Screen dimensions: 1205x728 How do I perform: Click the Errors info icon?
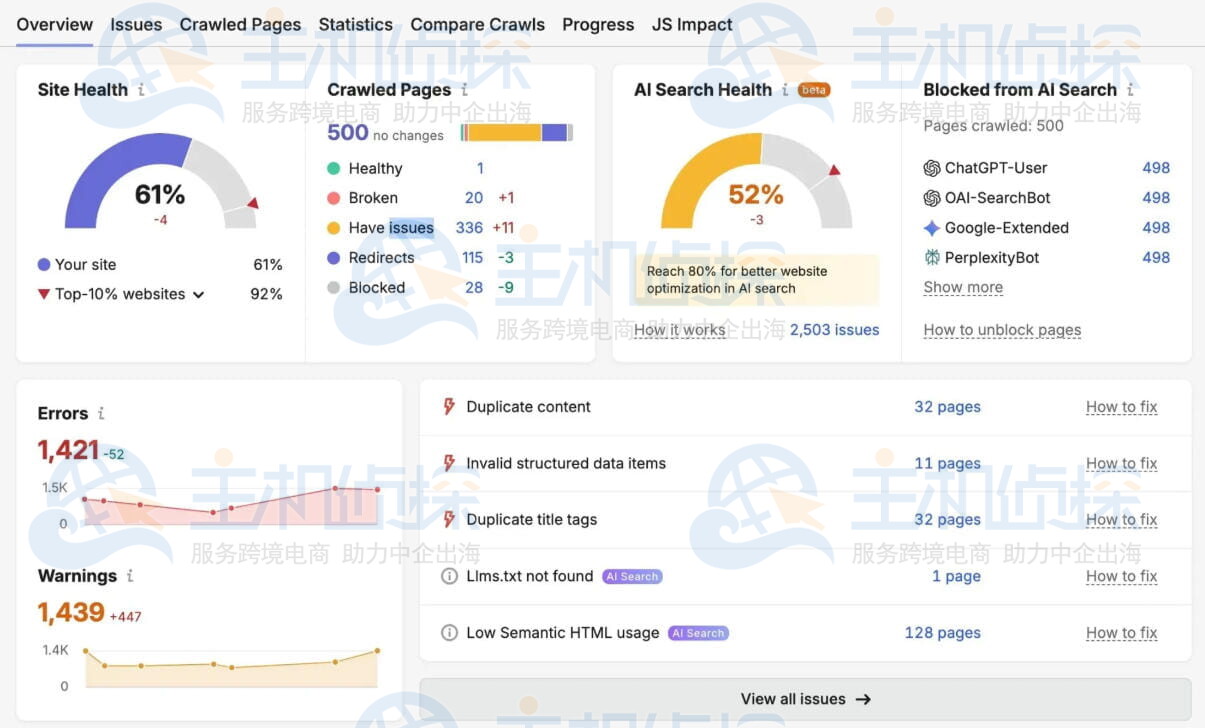tap(101, 413)
